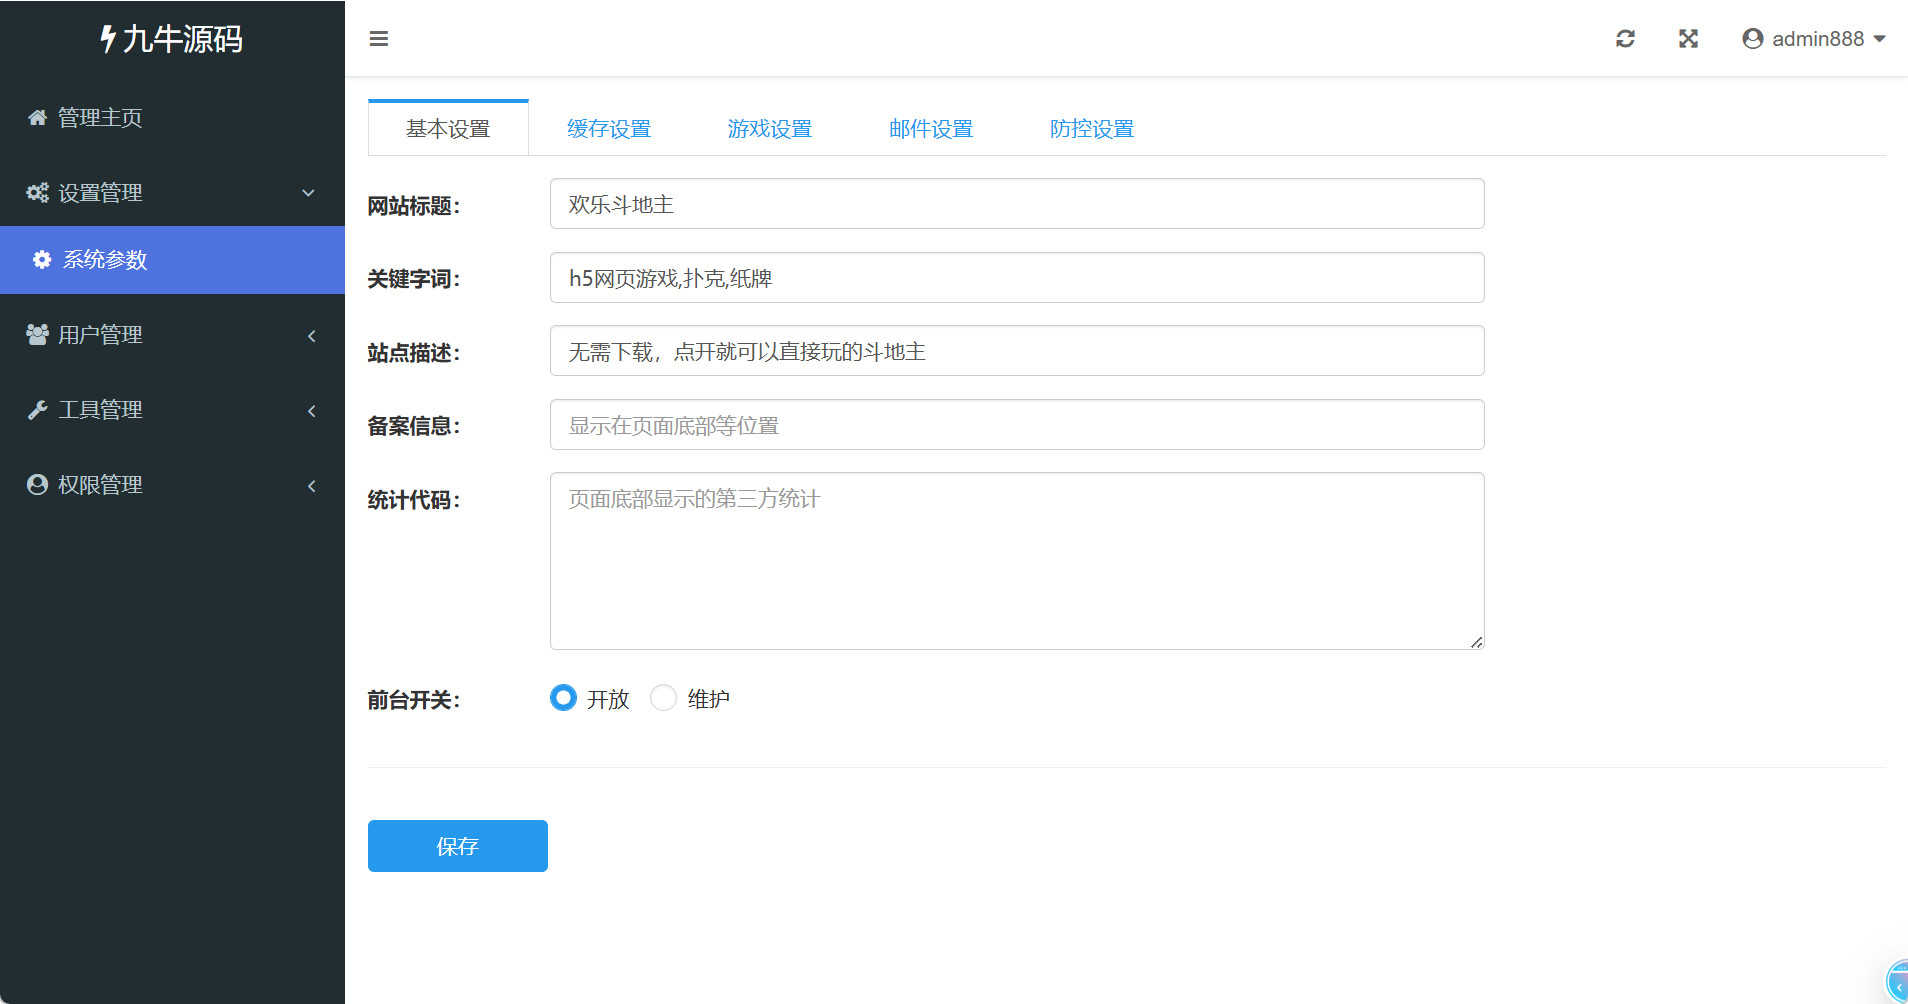Screen dimensions: 1908x1004
Task: Click the 统计代码: field label
Action: [414, 500]
